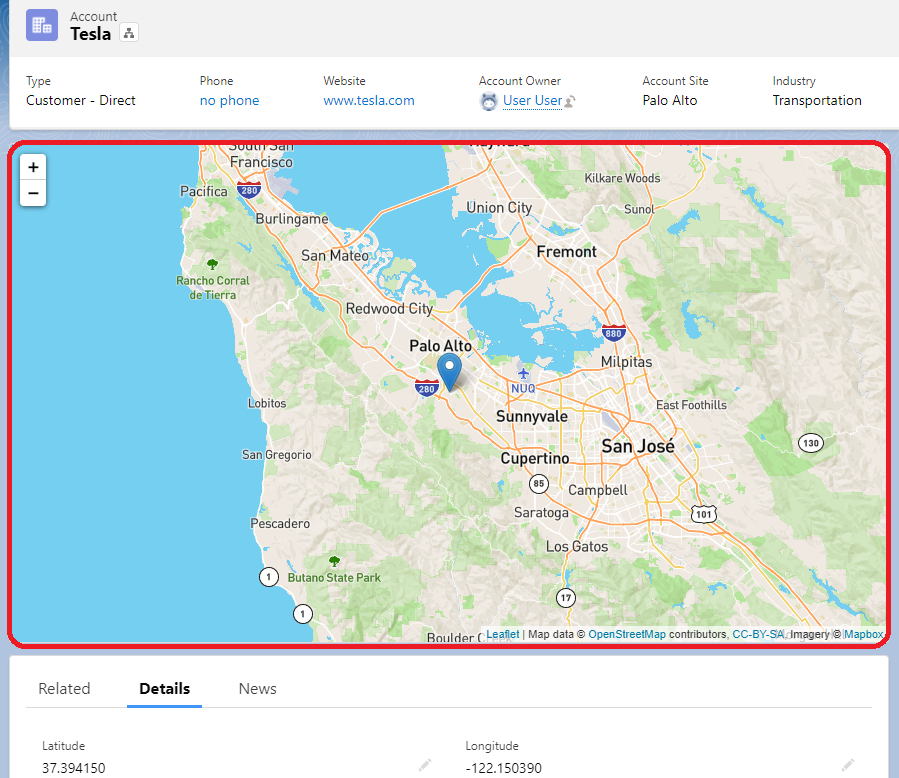Click the Butano State Park tree icon
Screen dimensions: 899x778
tap(334, 561)
